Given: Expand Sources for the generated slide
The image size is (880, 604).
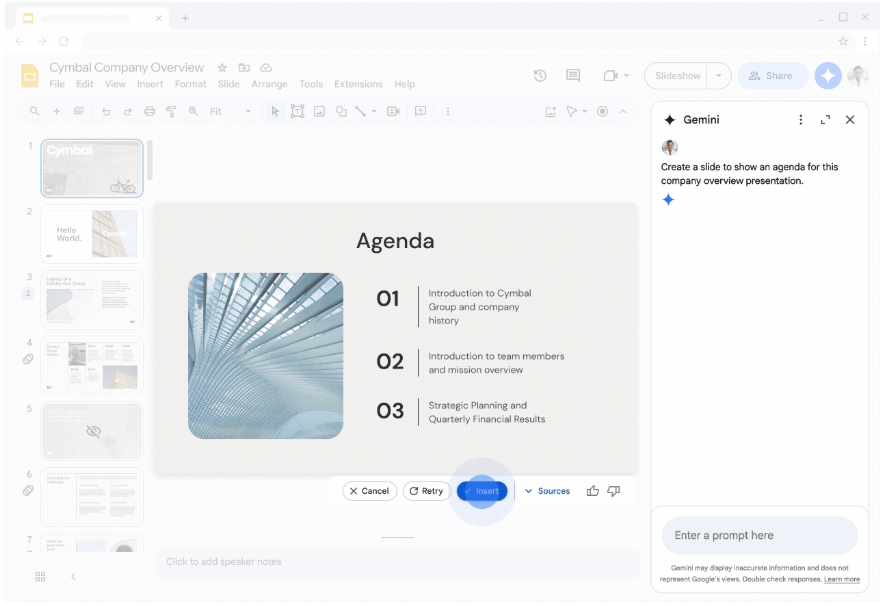Looking at the screenshot, I should tap(547, 490).
